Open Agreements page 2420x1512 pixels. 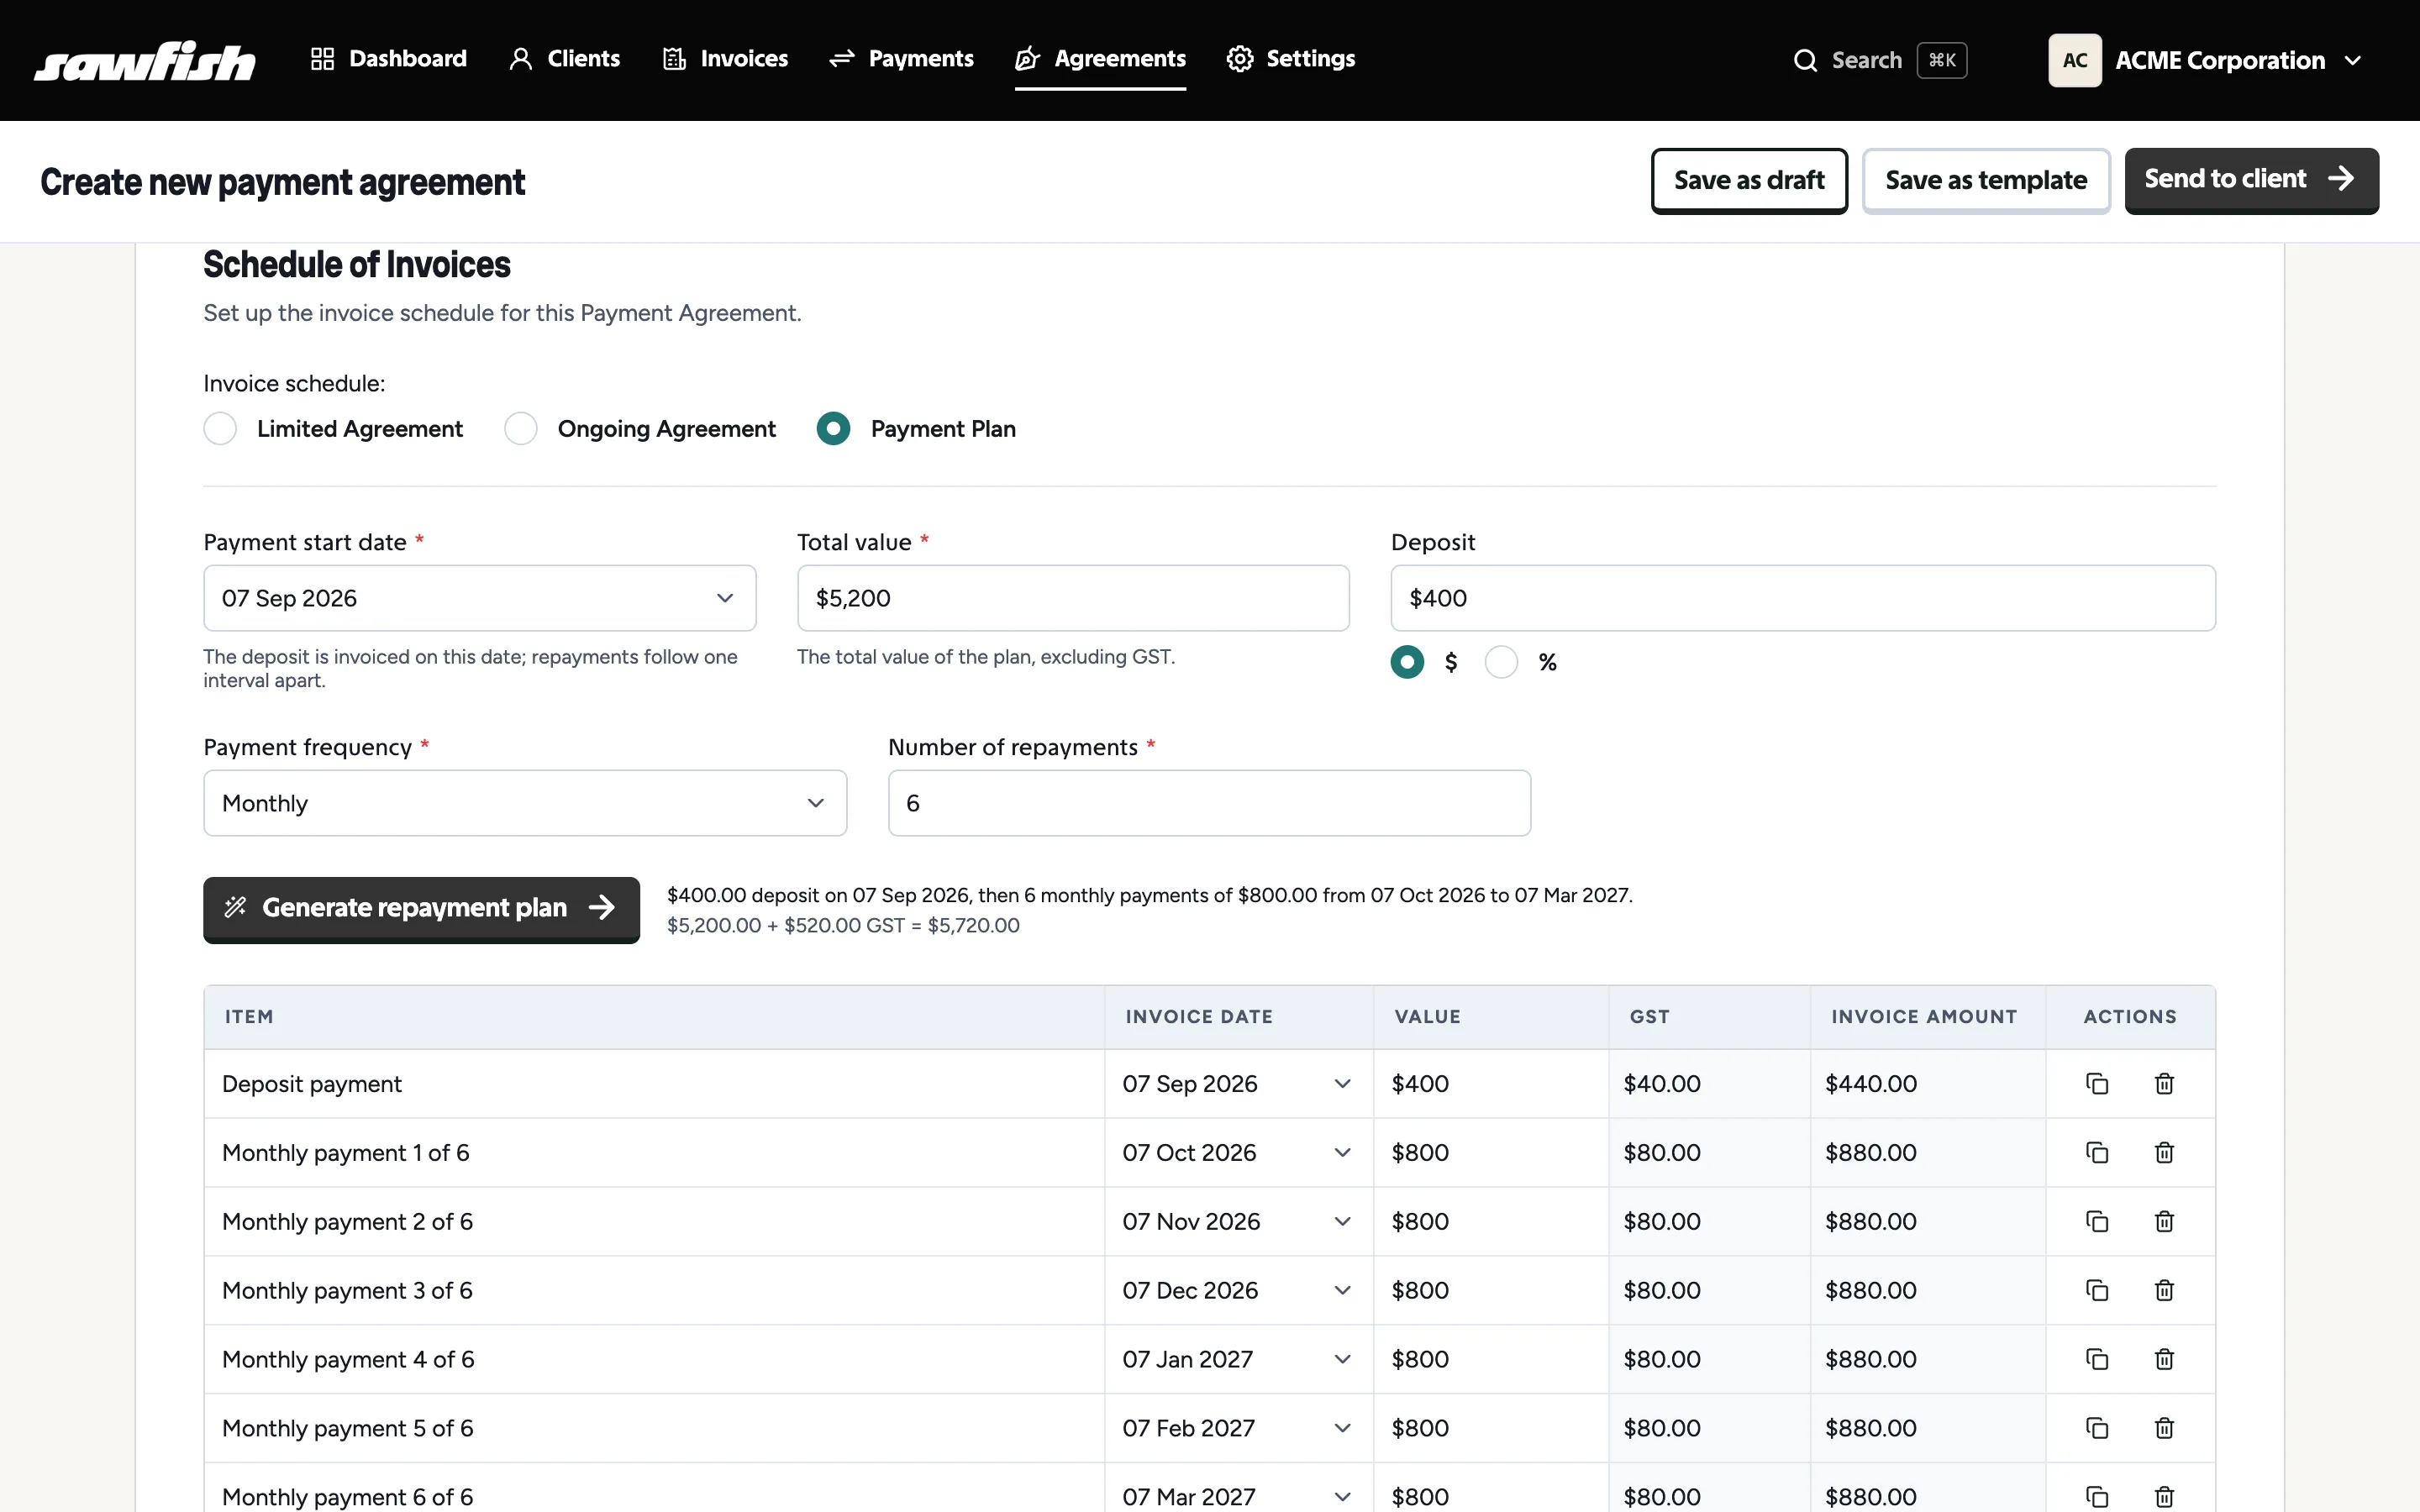pyautogui.click(x=1100, y=59)
